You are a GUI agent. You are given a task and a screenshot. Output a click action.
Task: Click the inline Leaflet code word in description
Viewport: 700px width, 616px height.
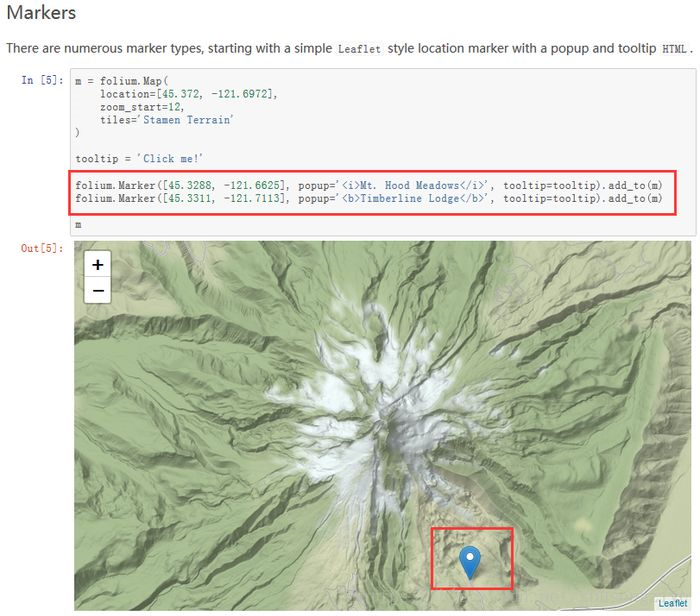pyautogui.click(x=359, y=49)
